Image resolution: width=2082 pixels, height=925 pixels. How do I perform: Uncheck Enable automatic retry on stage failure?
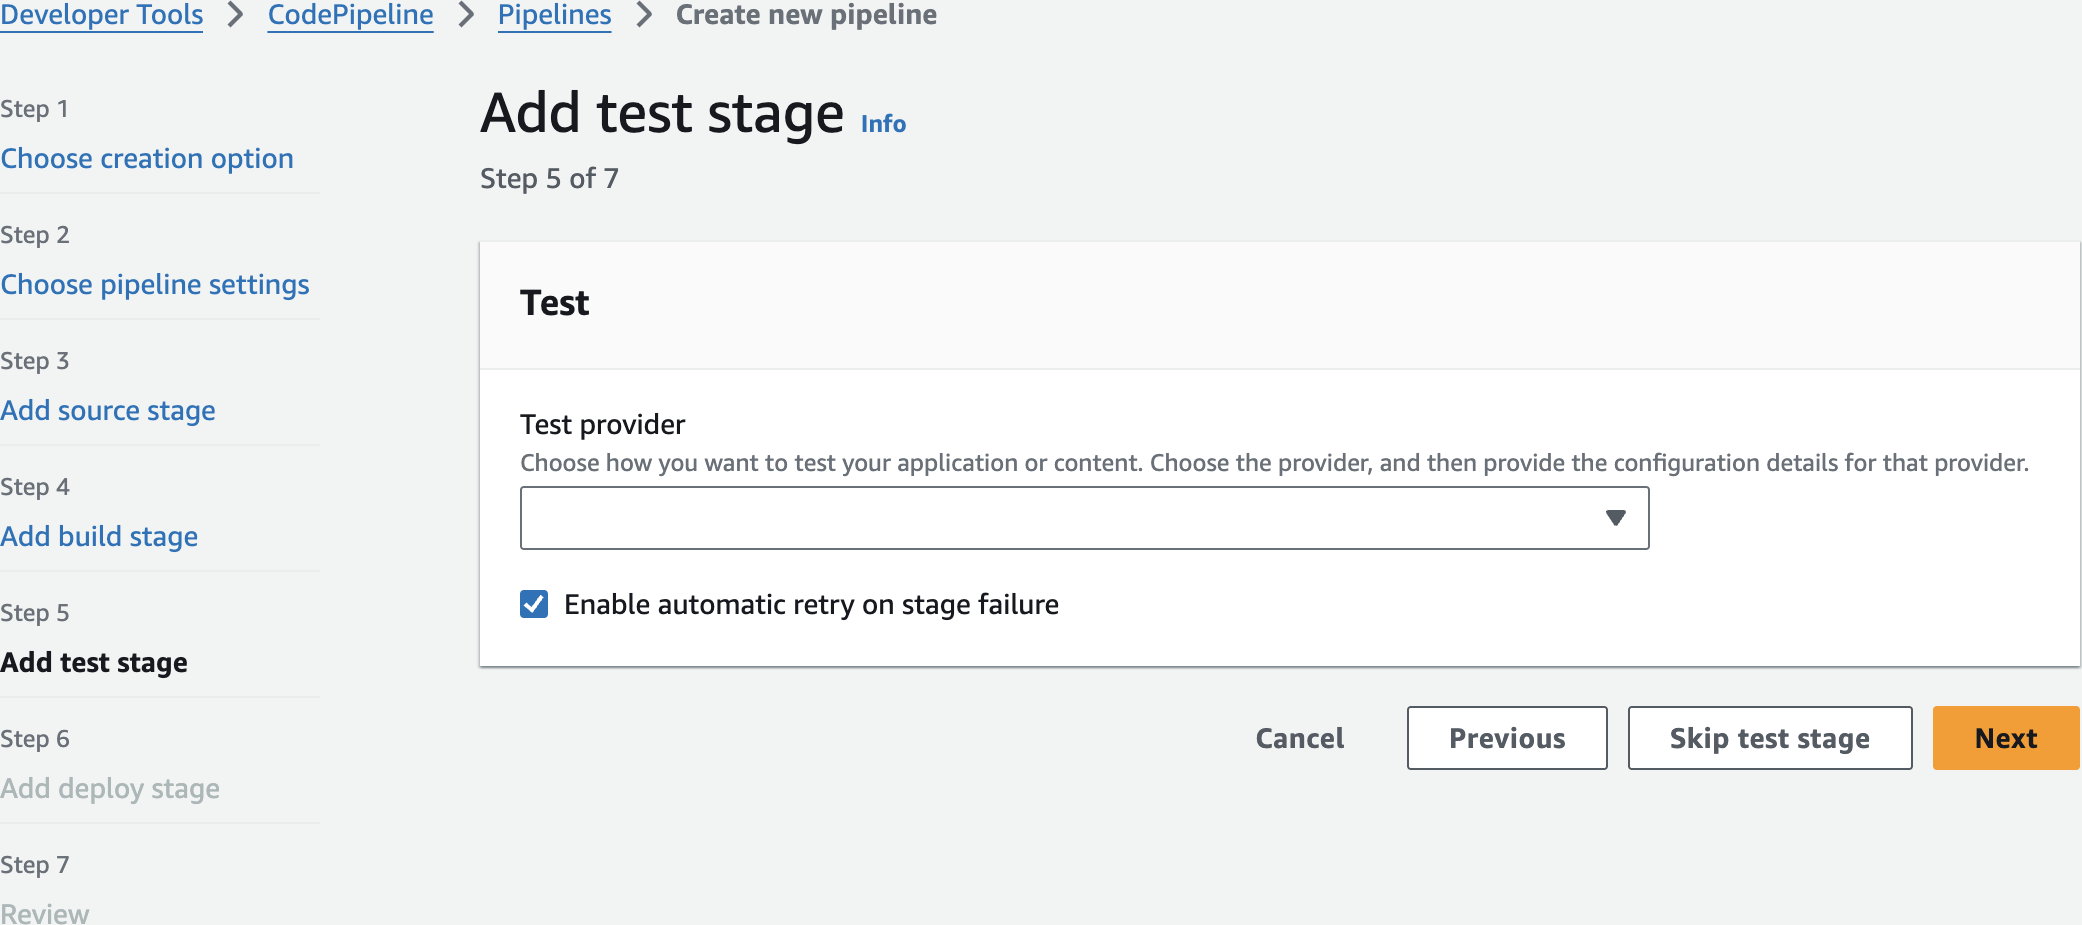pos(534,604)
